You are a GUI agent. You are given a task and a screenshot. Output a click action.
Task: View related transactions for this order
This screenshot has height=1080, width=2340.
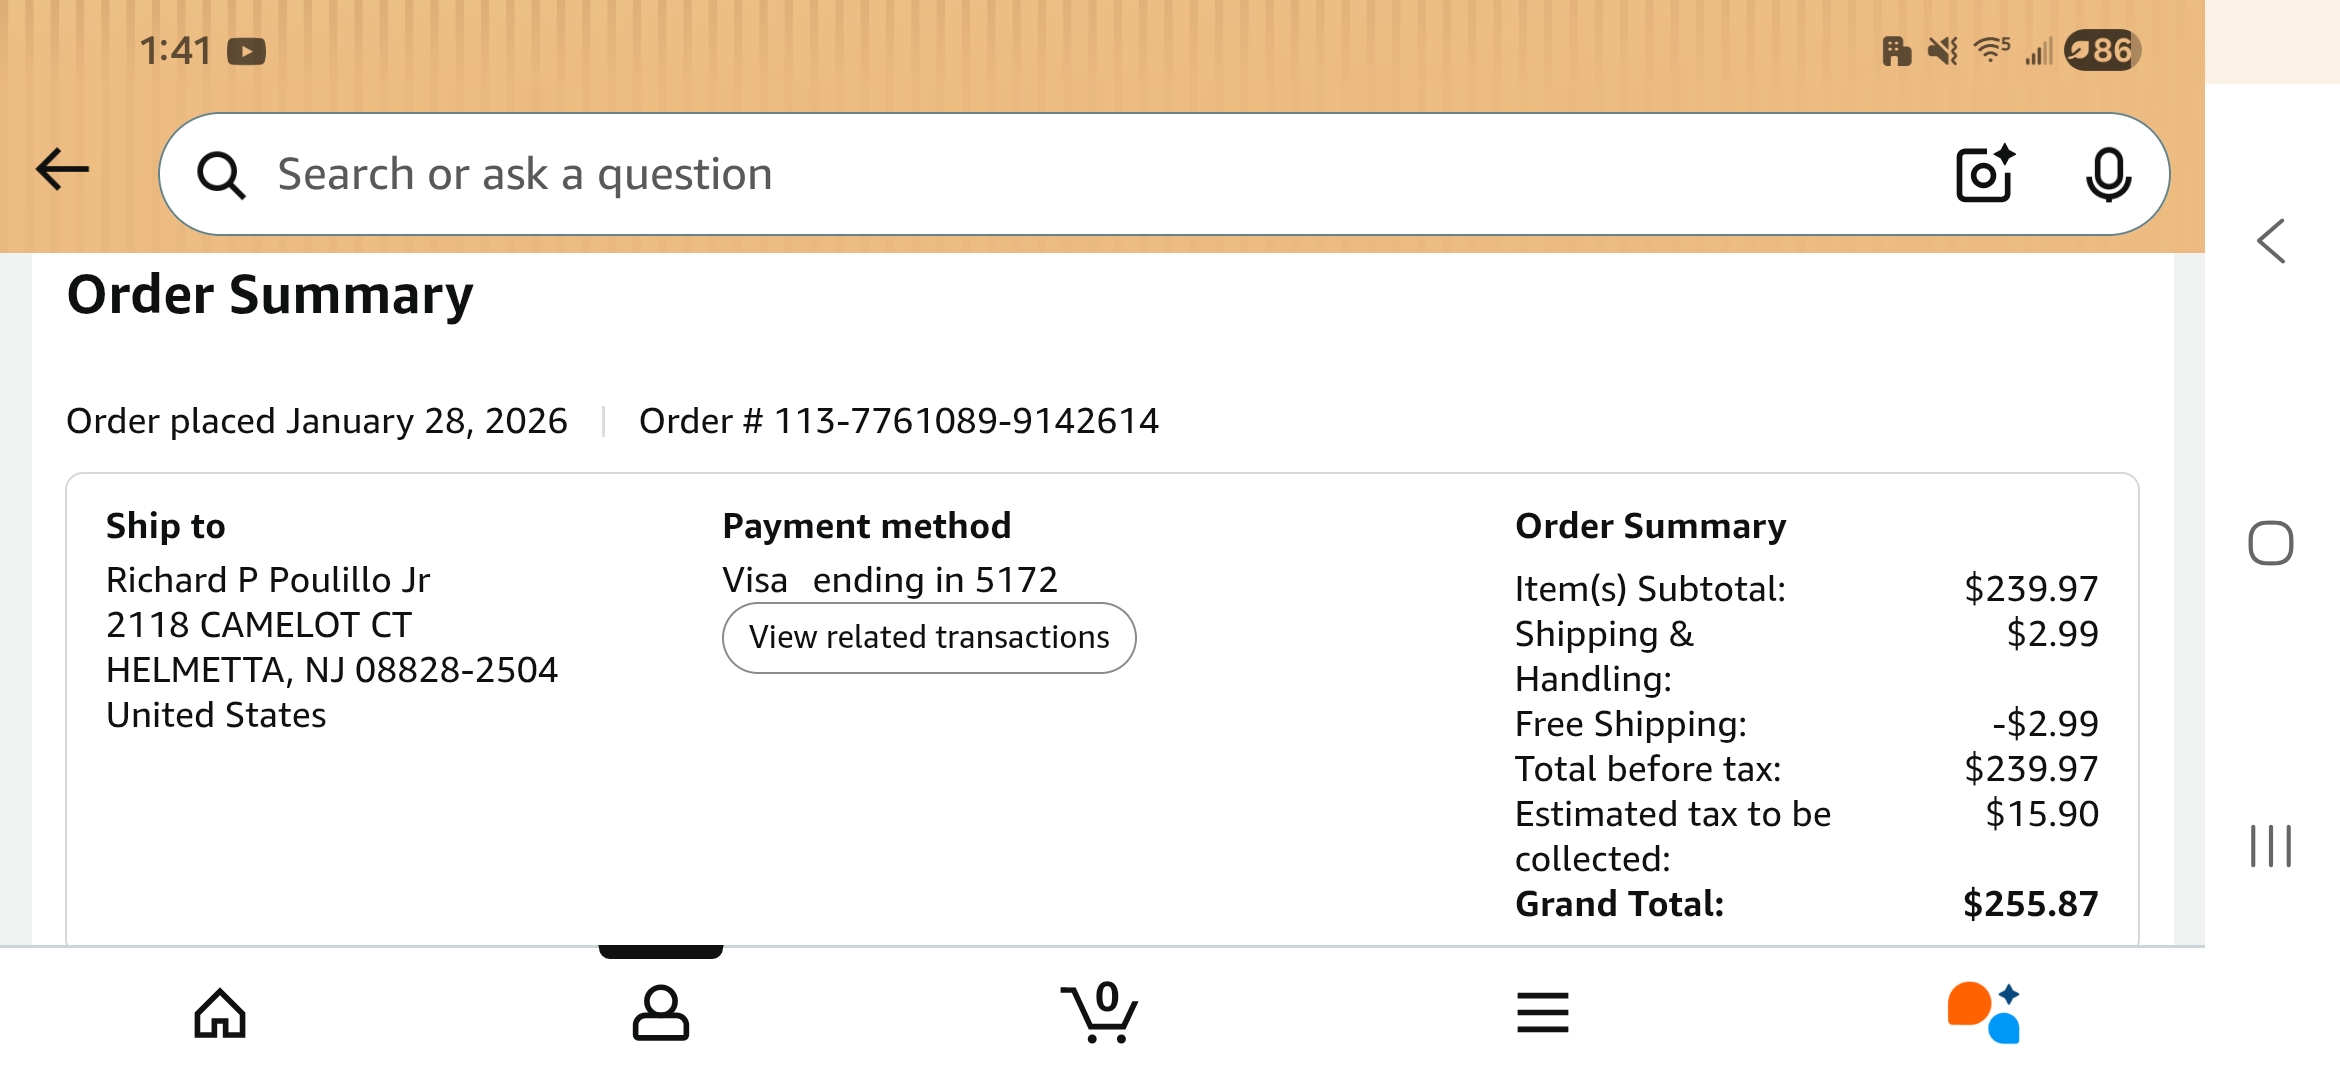point(929,638)
